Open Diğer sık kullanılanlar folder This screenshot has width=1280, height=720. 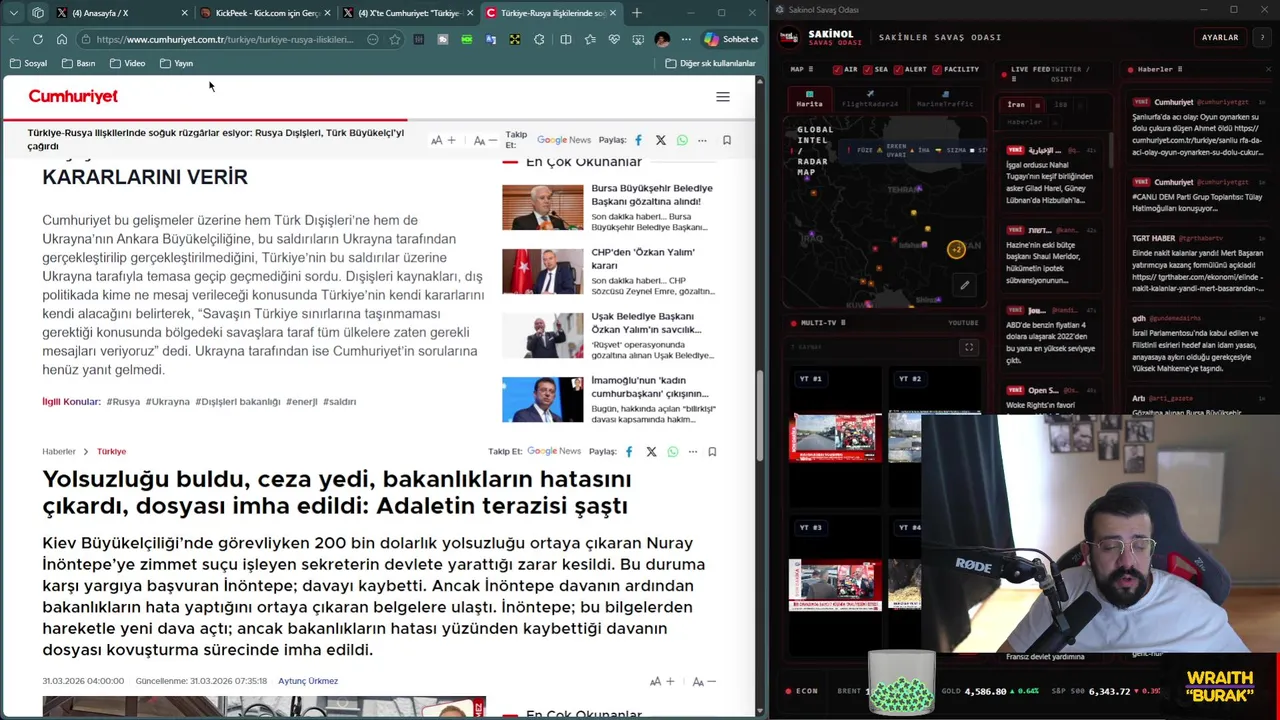[x=710, y=63]
